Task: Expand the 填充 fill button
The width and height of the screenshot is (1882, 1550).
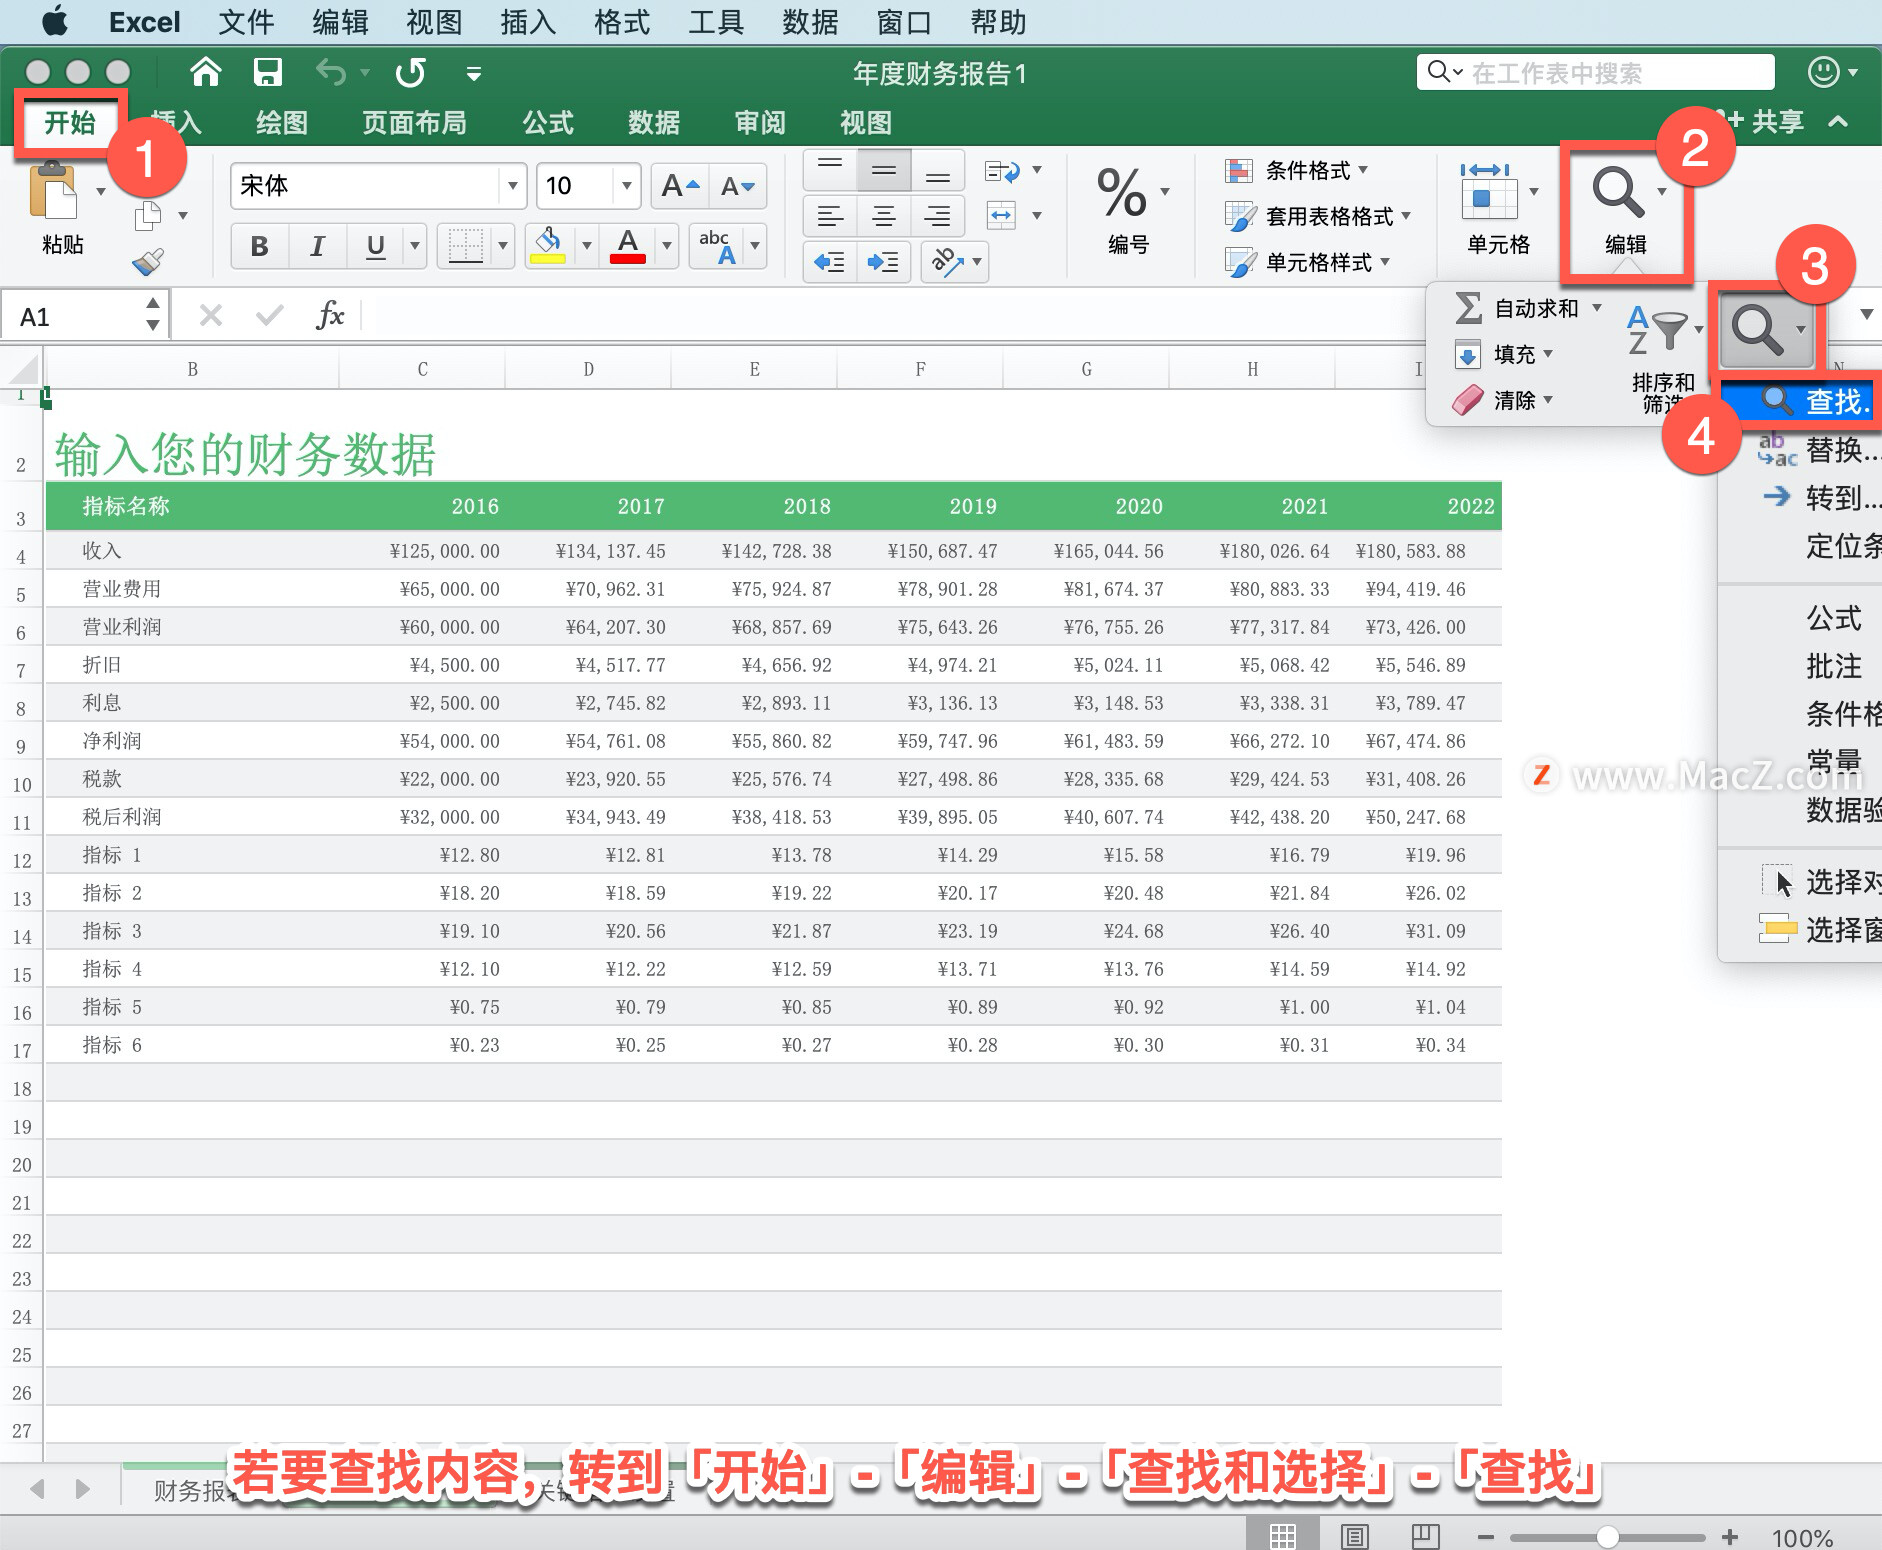Action: pyautogui.click(x=1504, y=354)
